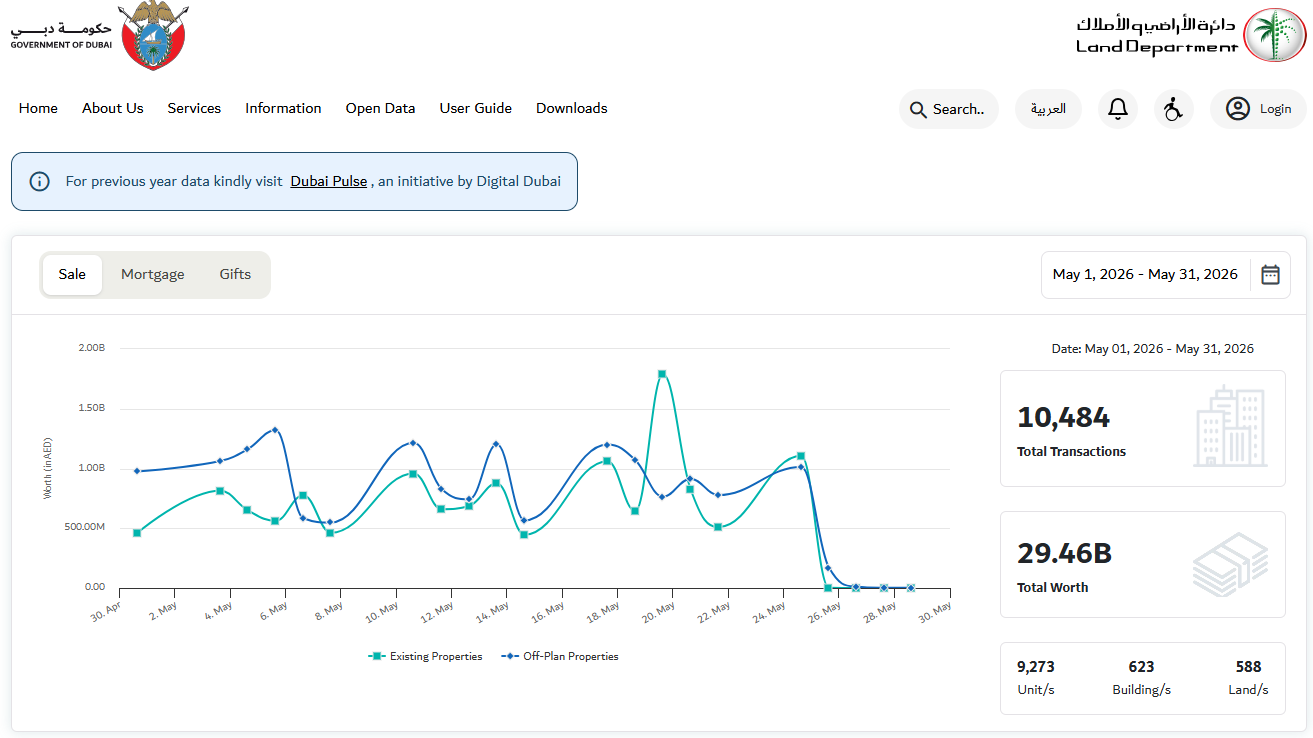The height and width of the screenshot is (738, 1313).
Task: Switch language to Arabic
Action: click(1048, 109)
